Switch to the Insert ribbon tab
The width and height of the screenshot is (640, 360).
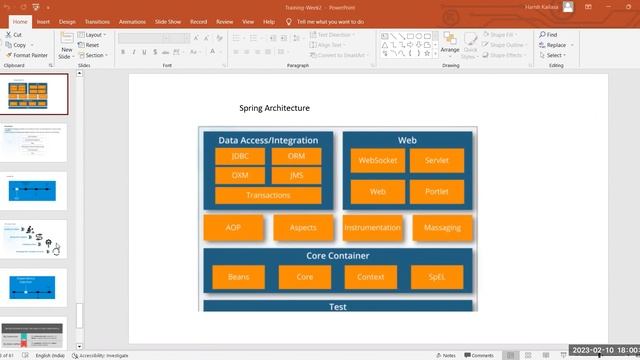pyautogui.click(x=43, y=22)
